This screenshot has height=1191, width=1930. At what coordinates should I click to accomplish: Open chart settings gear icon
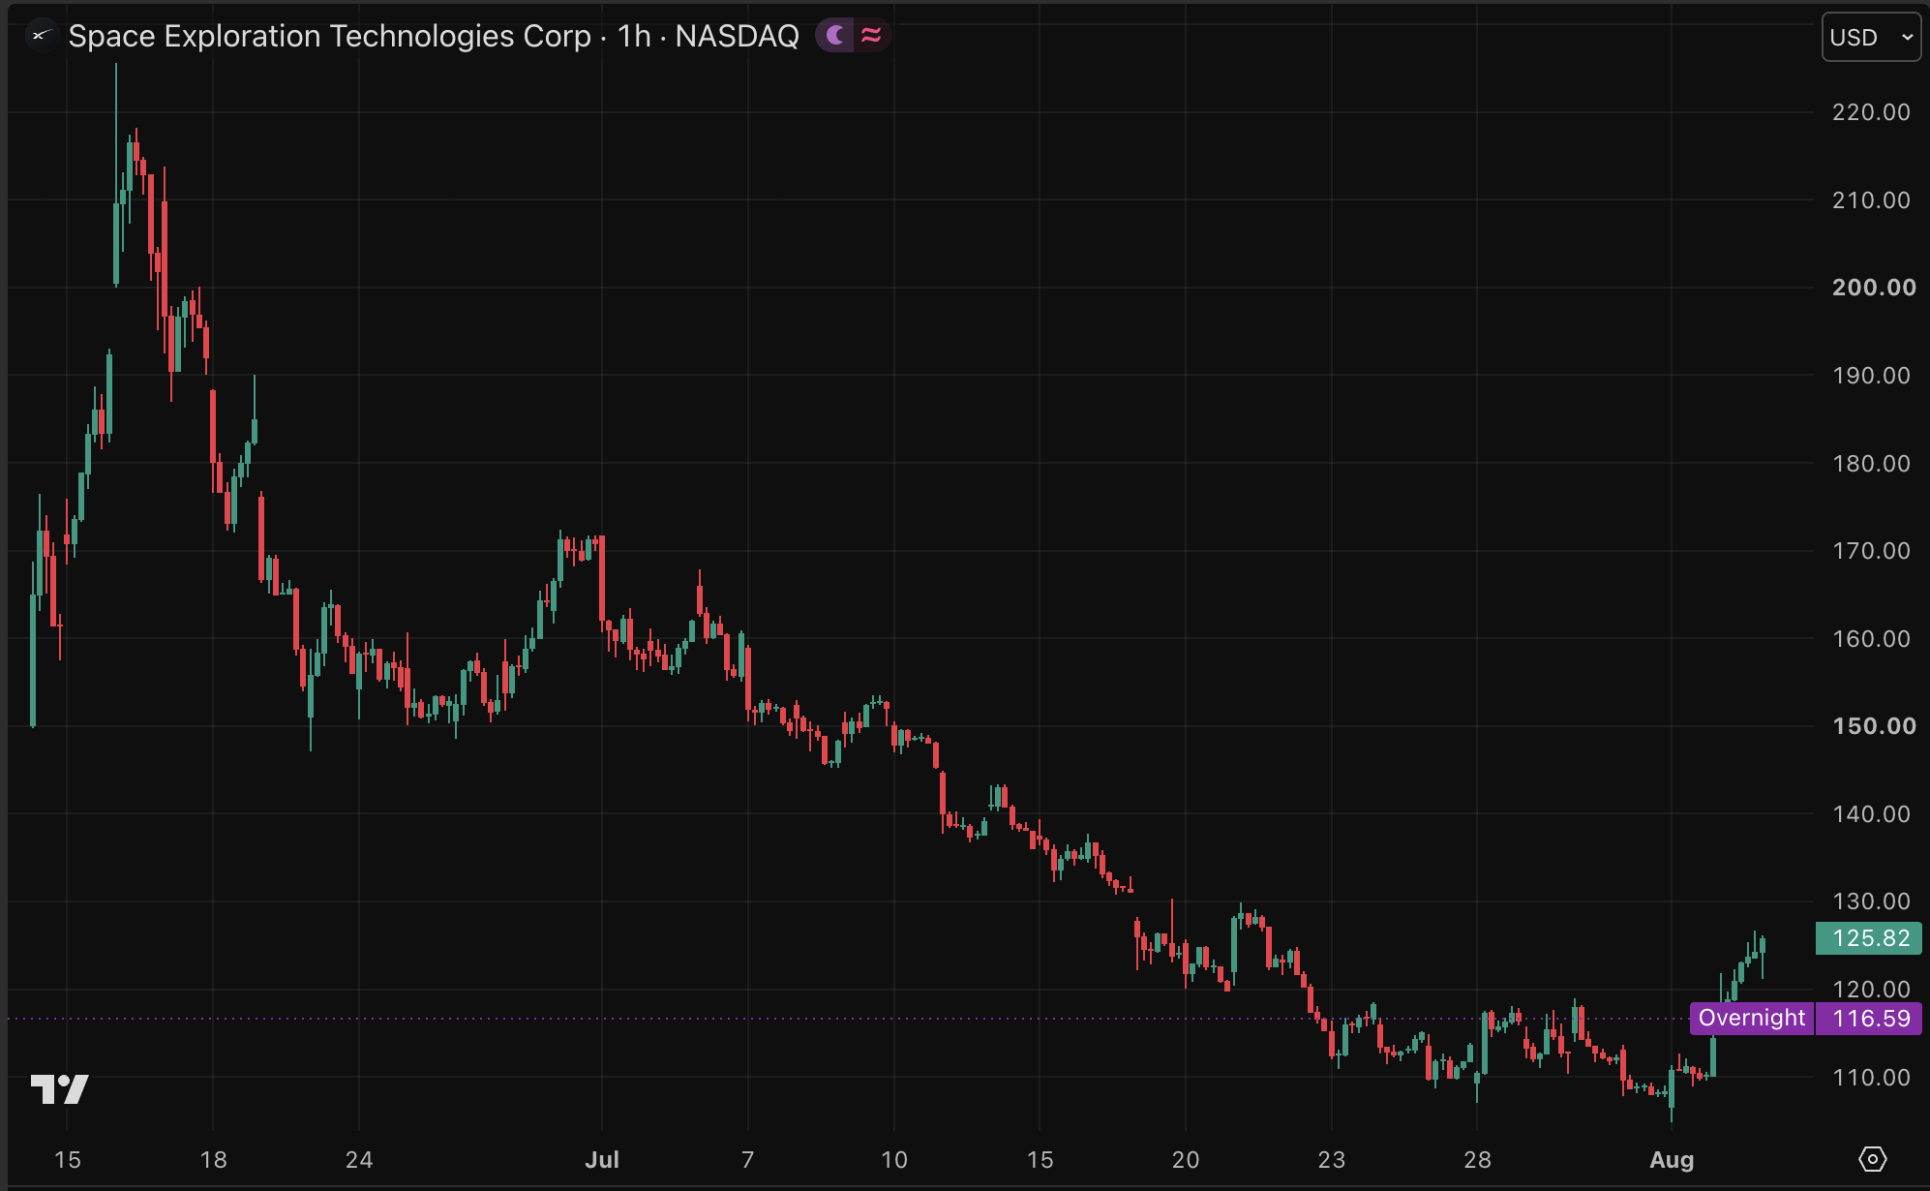[1872, 1159]
